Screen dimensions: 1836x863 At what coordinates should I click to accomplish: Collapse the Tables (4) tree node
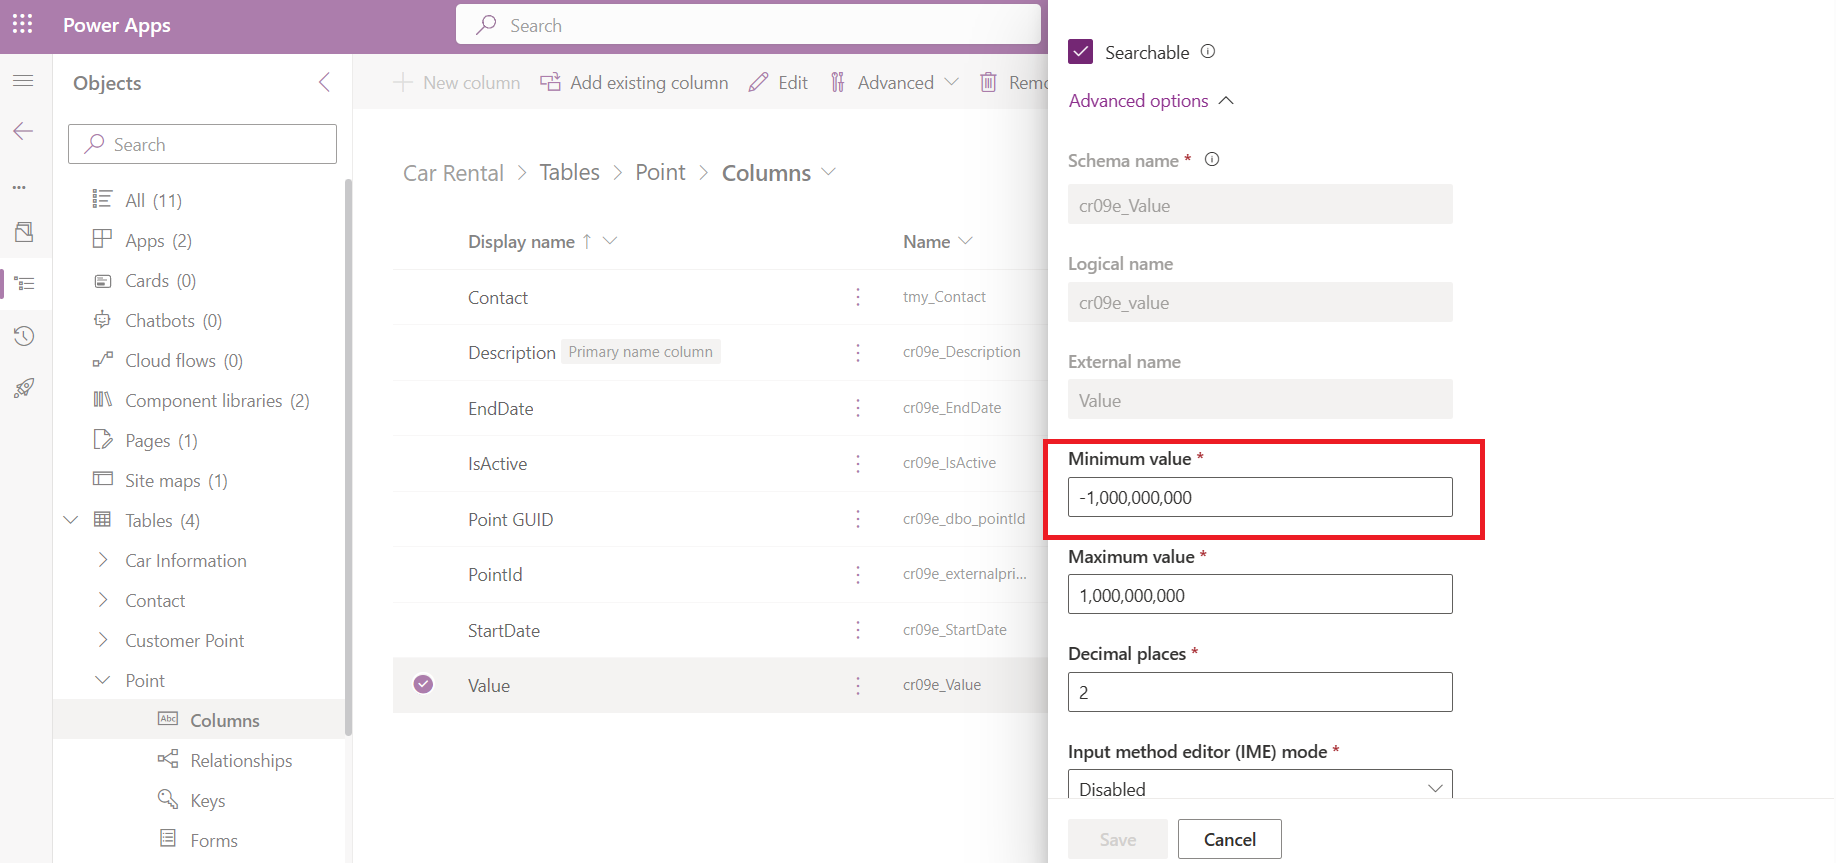click(x=71, y=520)
